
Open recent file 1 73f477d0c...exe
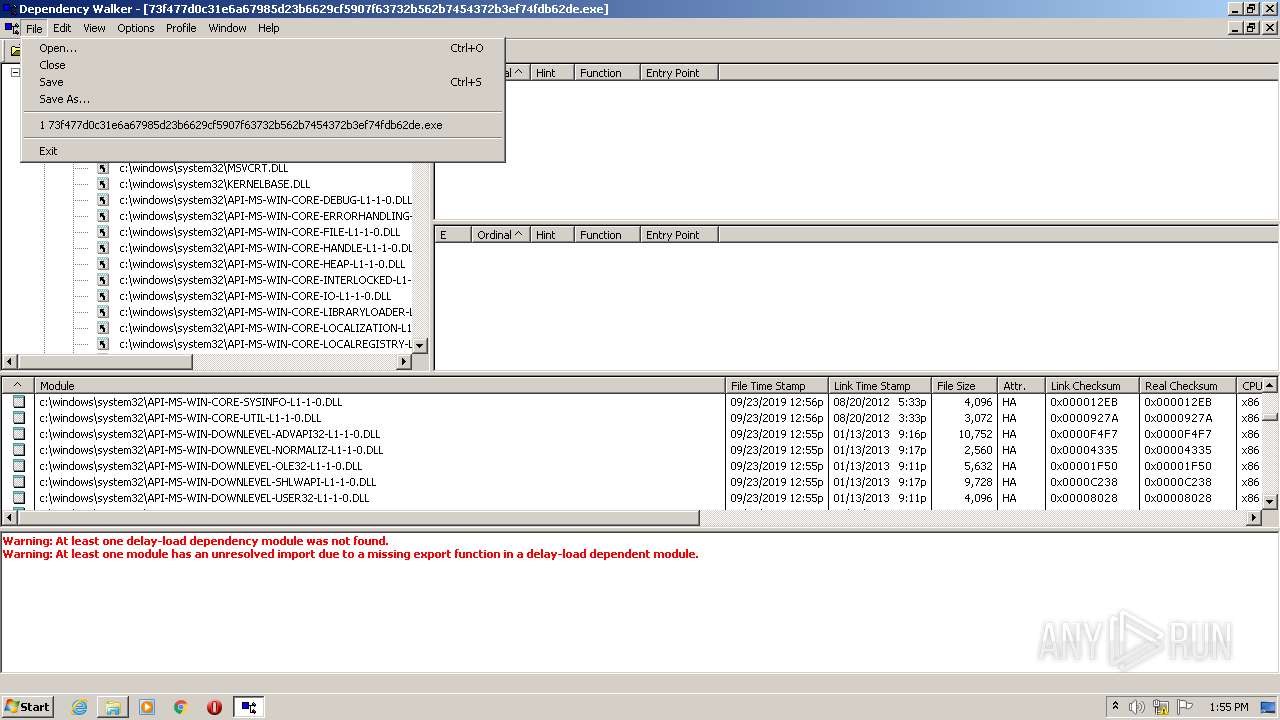pyautogui.click(x=263, y=125)
